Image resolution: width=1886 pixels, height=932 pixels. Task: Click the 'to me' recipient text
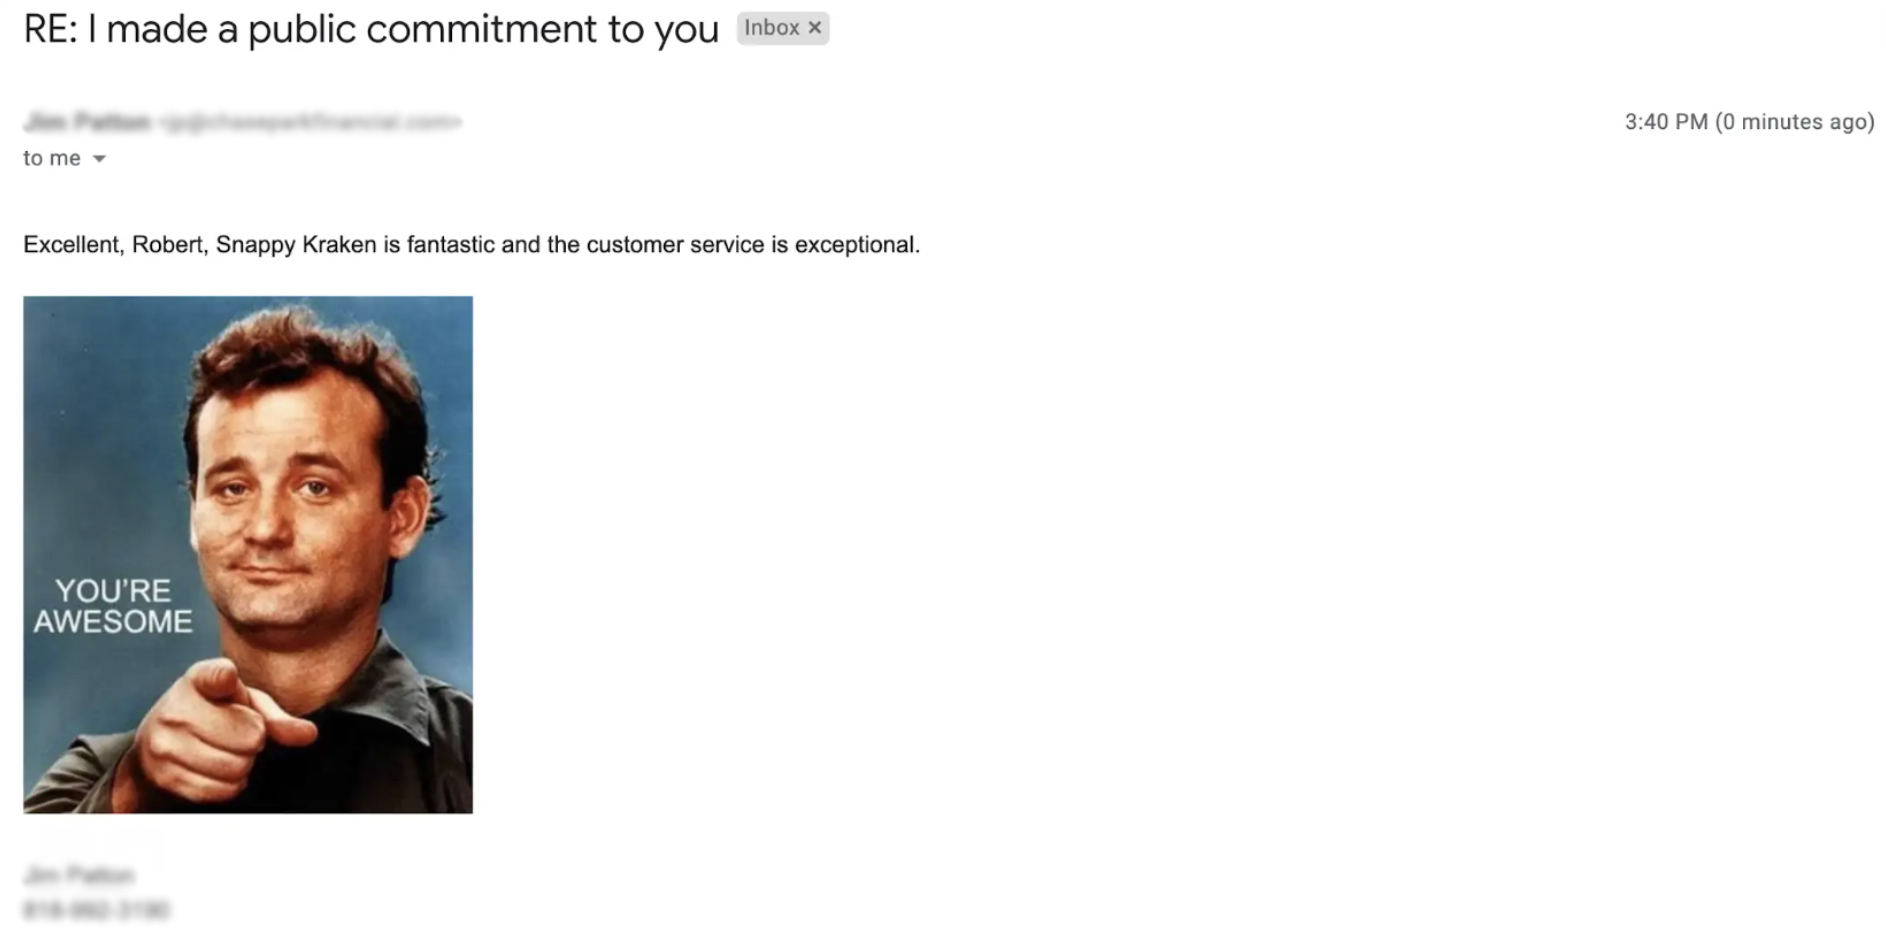tap(52, 158)
